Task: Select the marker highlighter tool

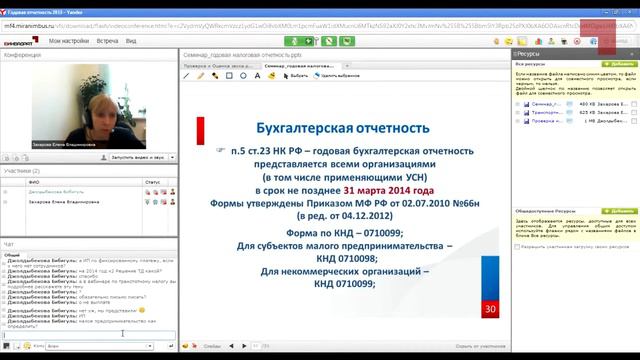Action: tap(215, 76)
